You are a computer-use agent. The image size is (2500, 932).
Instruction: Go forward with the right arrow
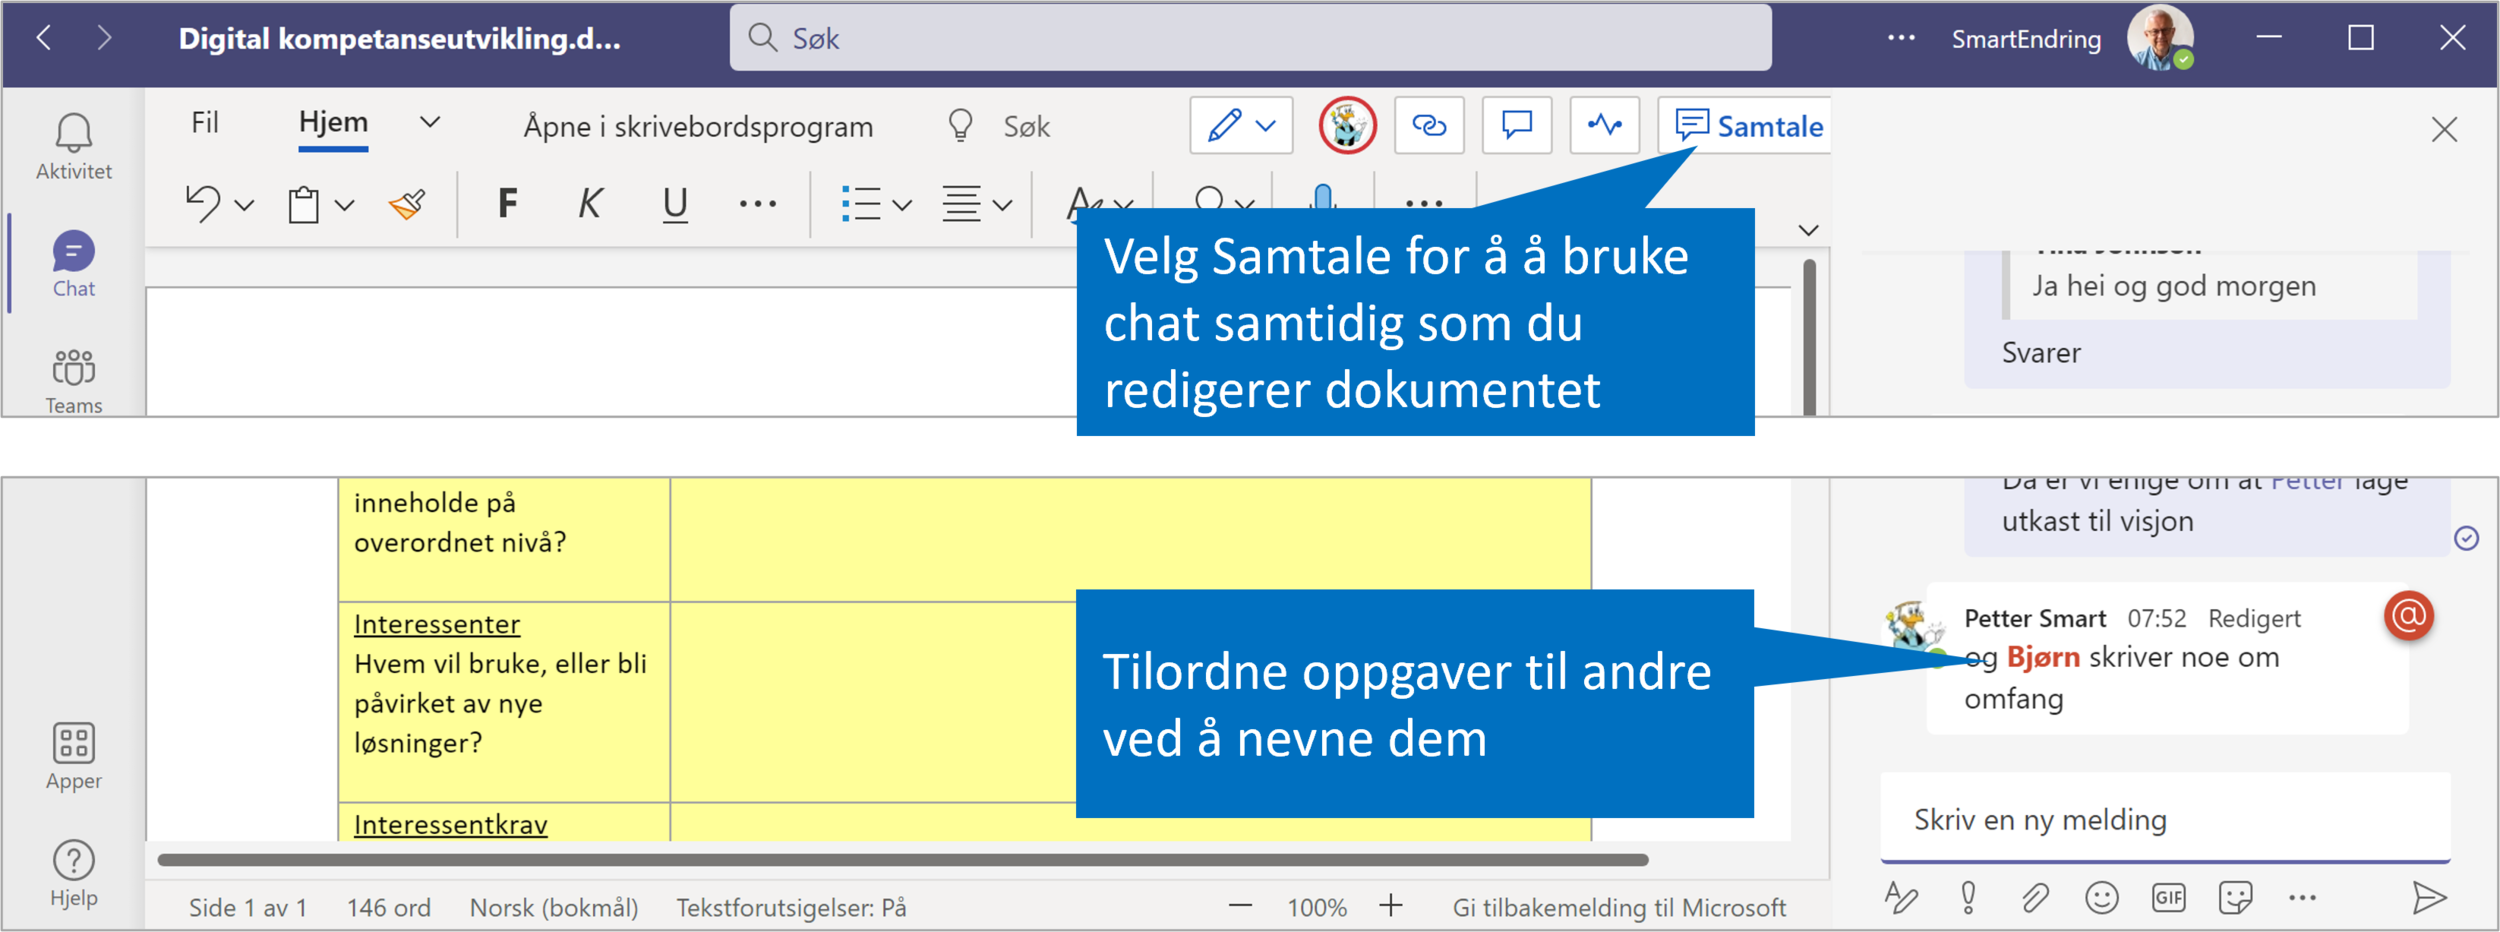pyautogui.click(x=104, y=38)
